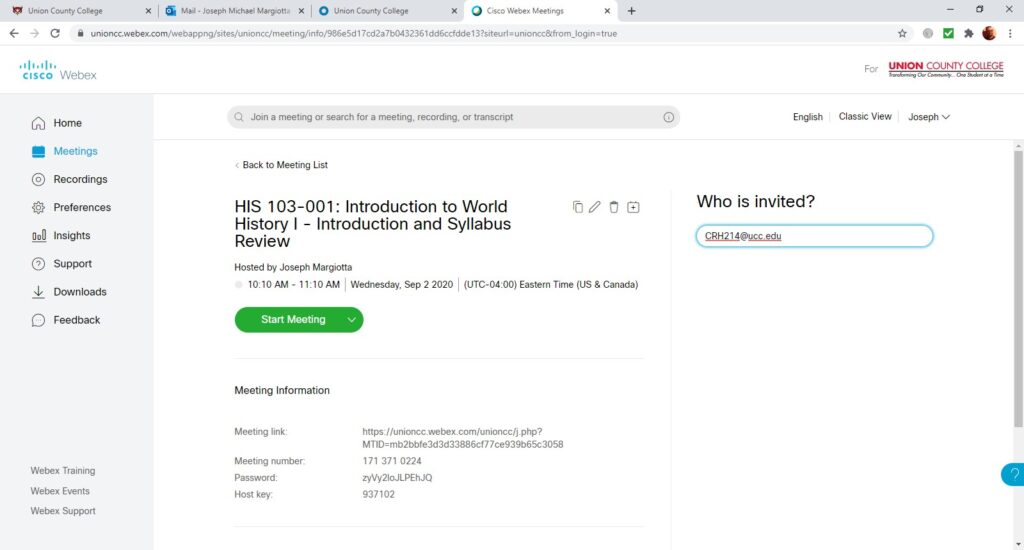Open the blue help bubble icon
1024x550 pixels.
coord(1013,474)
